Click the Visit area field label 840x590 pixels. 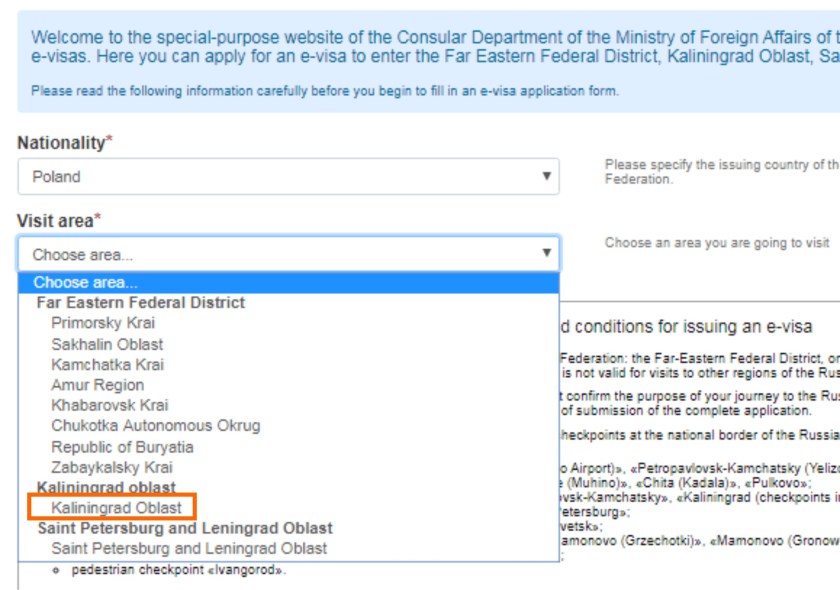point(55,220)
